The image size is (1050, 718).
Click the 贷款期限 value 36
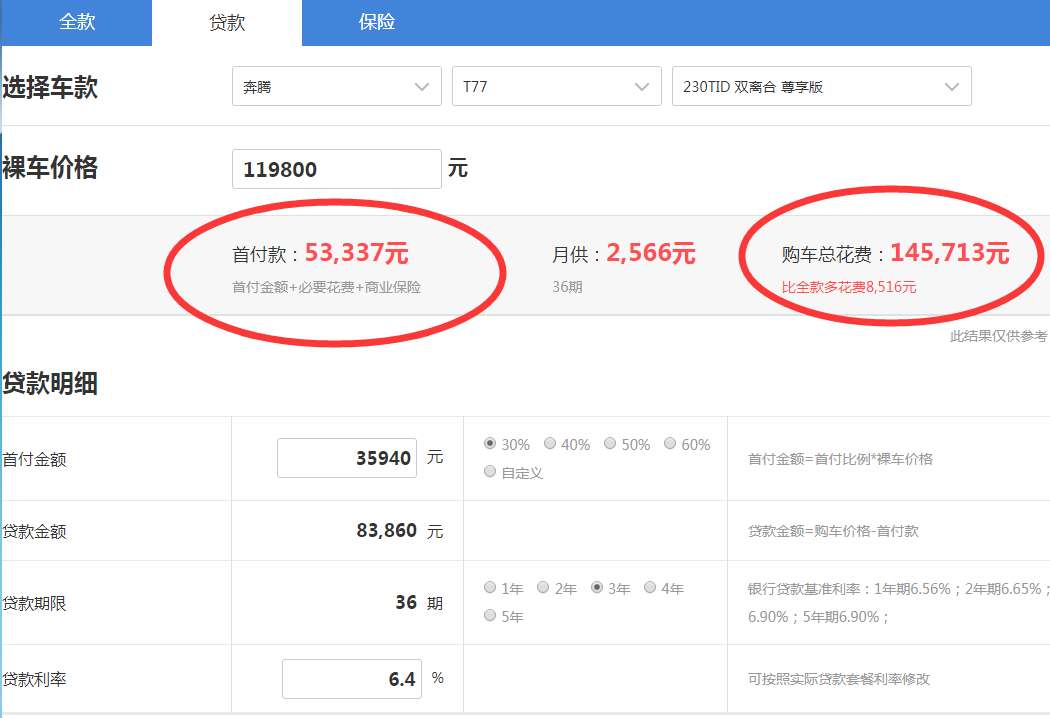406,602
